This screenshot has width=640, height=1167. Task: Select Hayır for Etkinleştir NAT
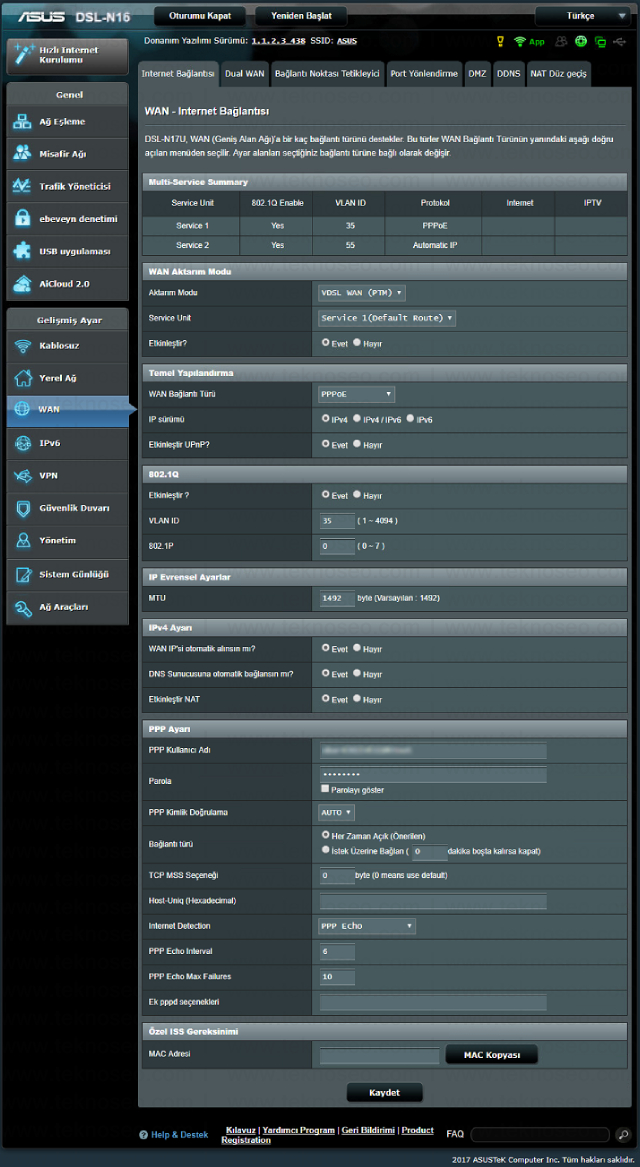coord(357,698)
